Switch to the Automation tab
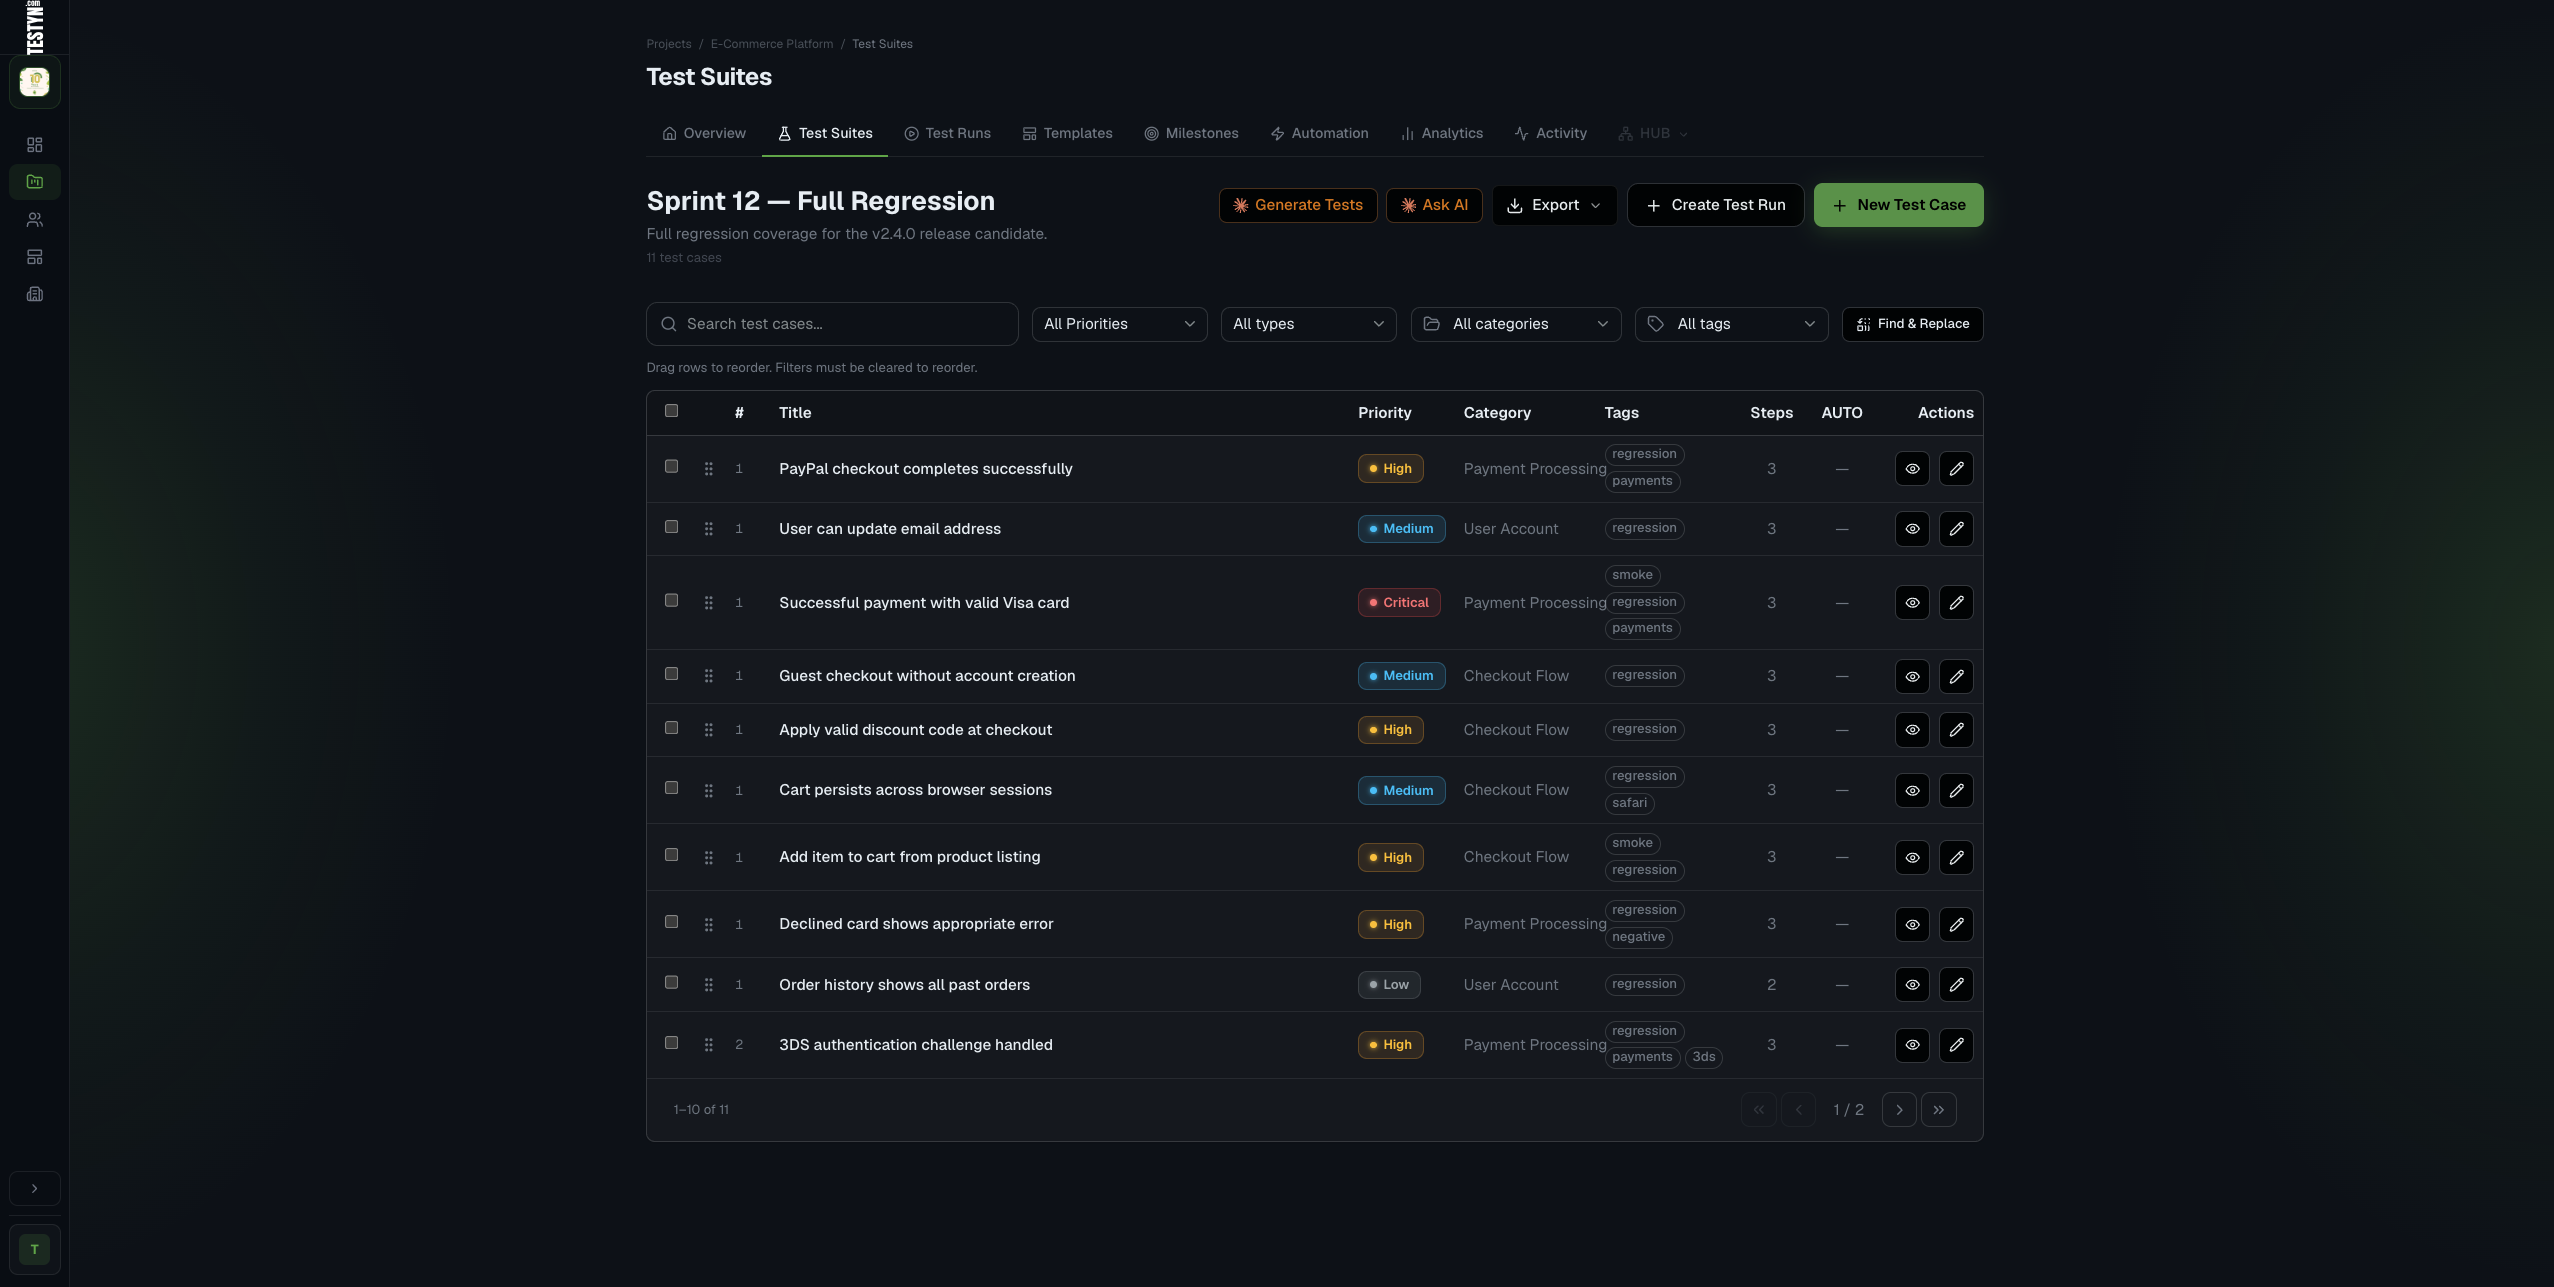This screenshot has height=1287, width=2554. pos(1319,134)
